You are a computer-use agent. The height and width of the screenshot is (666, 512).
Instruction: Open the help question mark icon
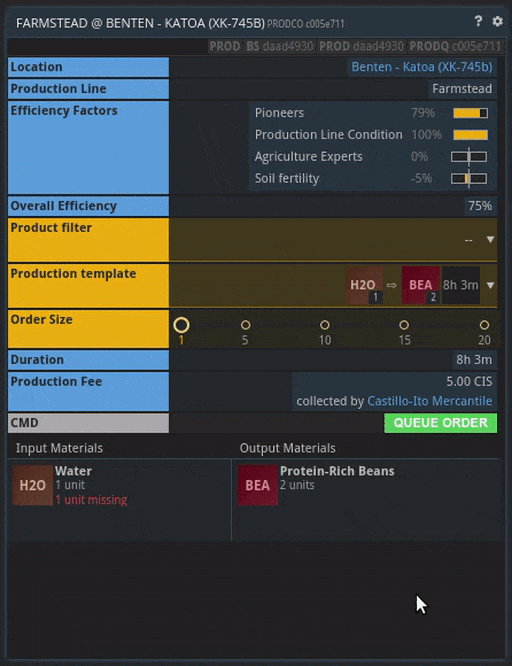[478, 21]
